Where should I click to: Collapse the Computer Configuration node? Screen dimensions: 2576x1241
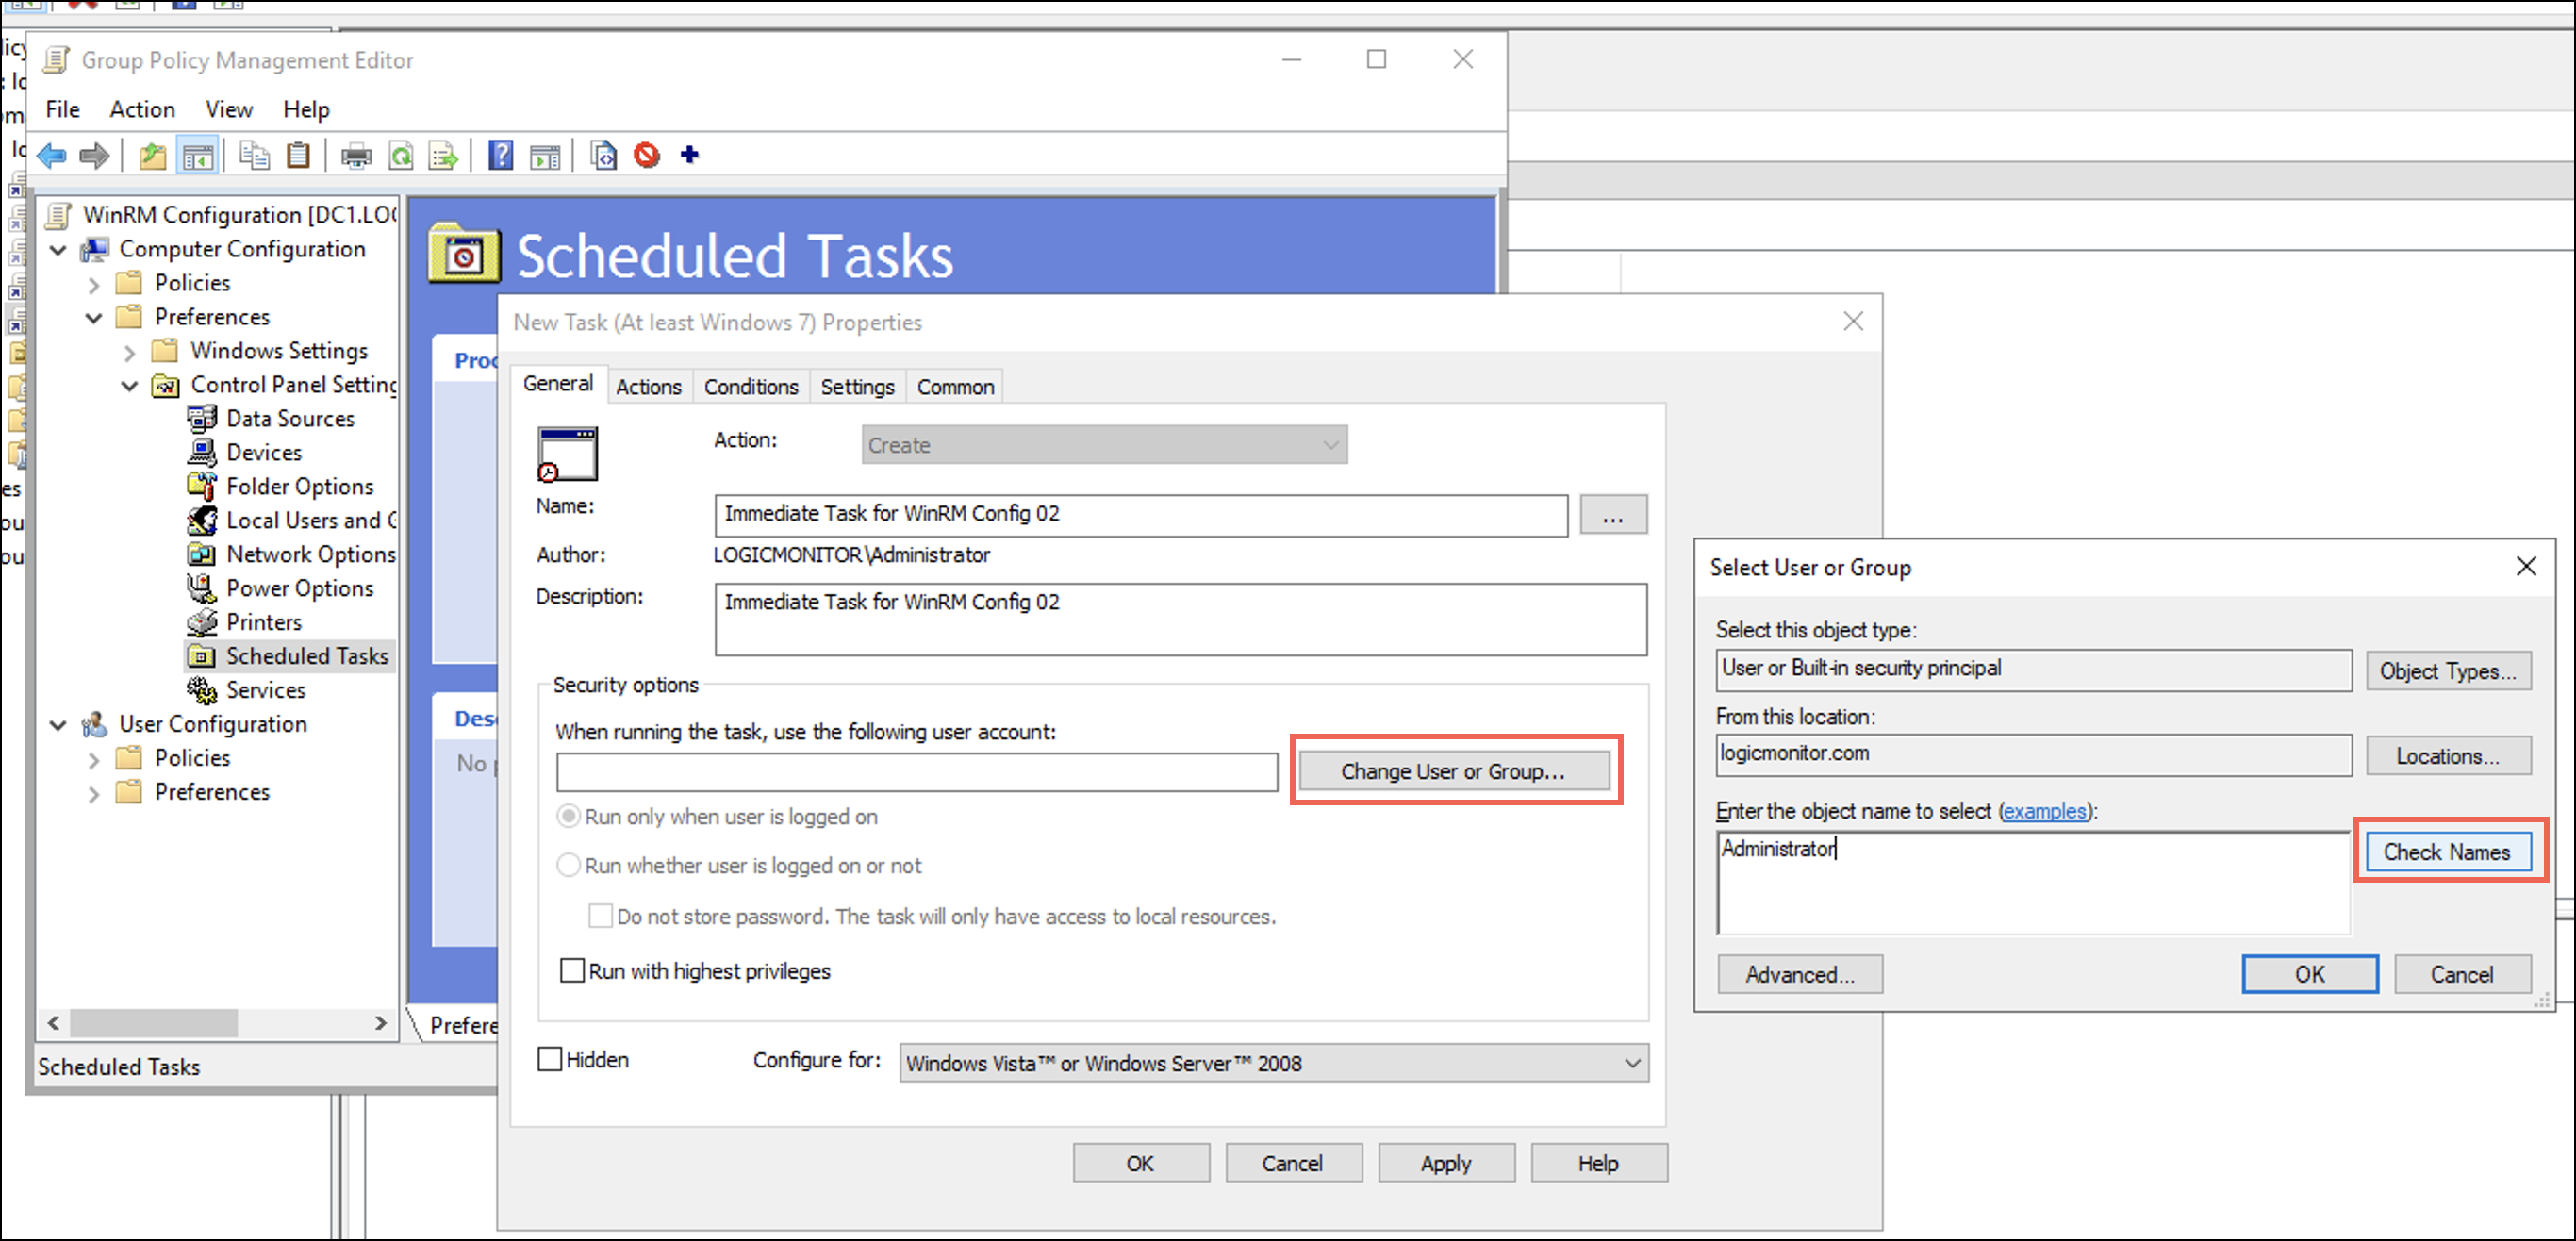(58, 250)
